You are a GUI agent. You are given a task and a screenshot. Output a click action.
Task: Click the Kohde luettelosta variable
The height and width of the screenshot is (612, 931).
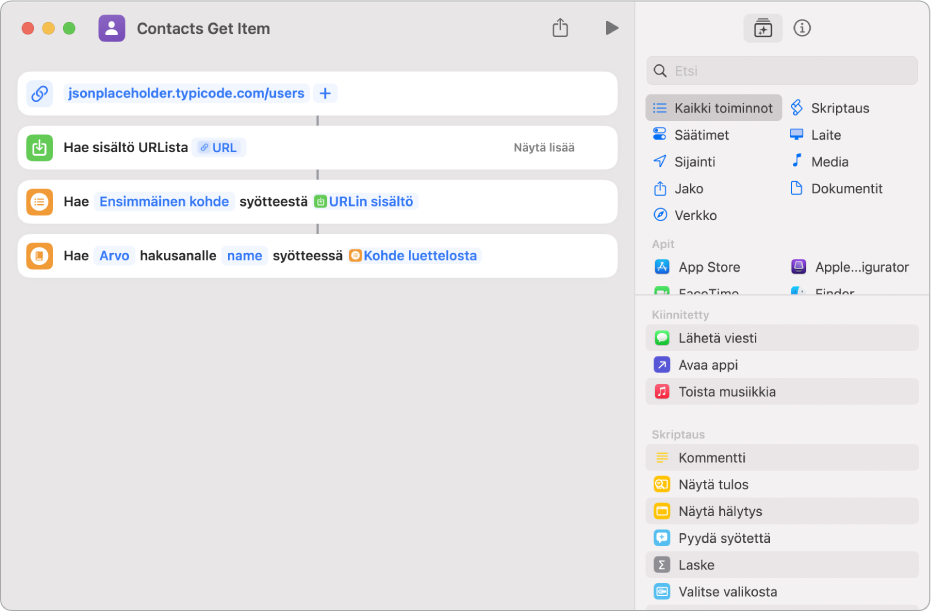coord(414,256)
